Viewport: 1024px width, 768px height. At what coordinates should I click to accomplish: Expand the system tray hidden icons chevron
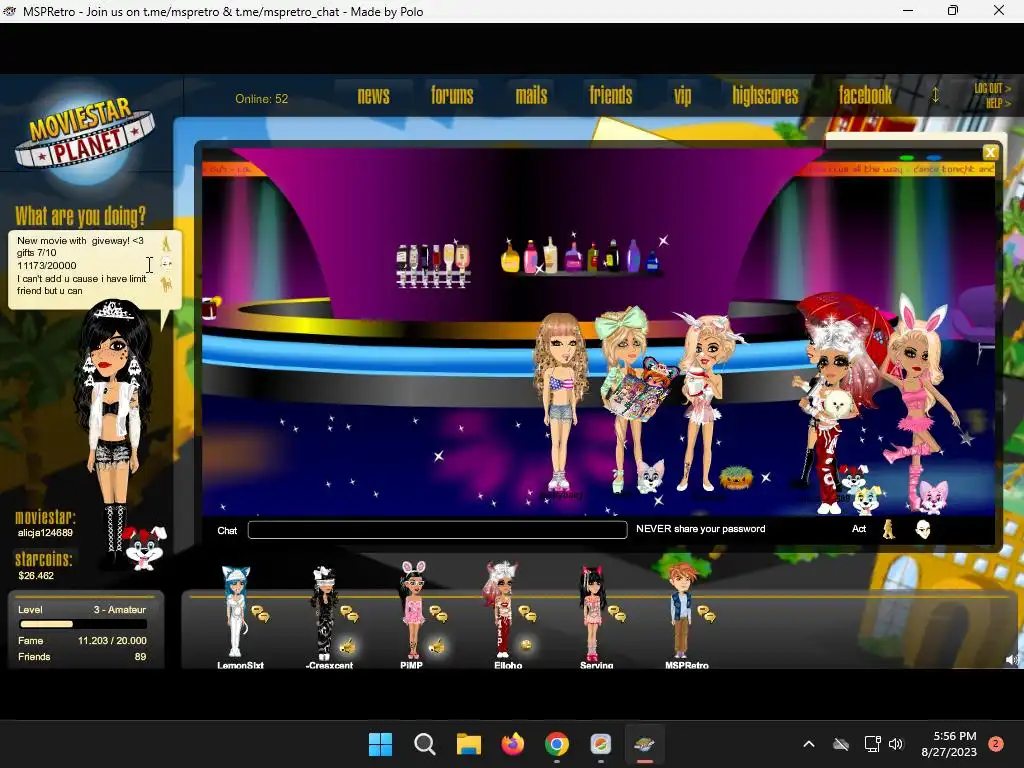808,744
